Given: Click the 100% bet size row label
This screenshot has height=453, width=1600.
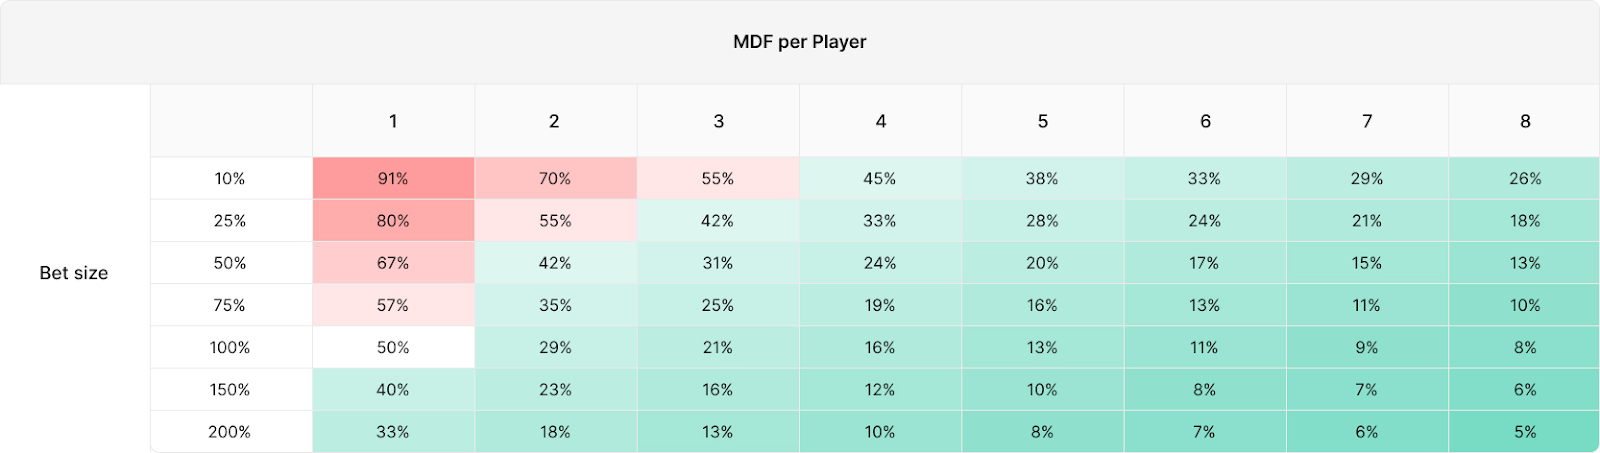Looking at the screenshot, I should click(x=230, y=348).
